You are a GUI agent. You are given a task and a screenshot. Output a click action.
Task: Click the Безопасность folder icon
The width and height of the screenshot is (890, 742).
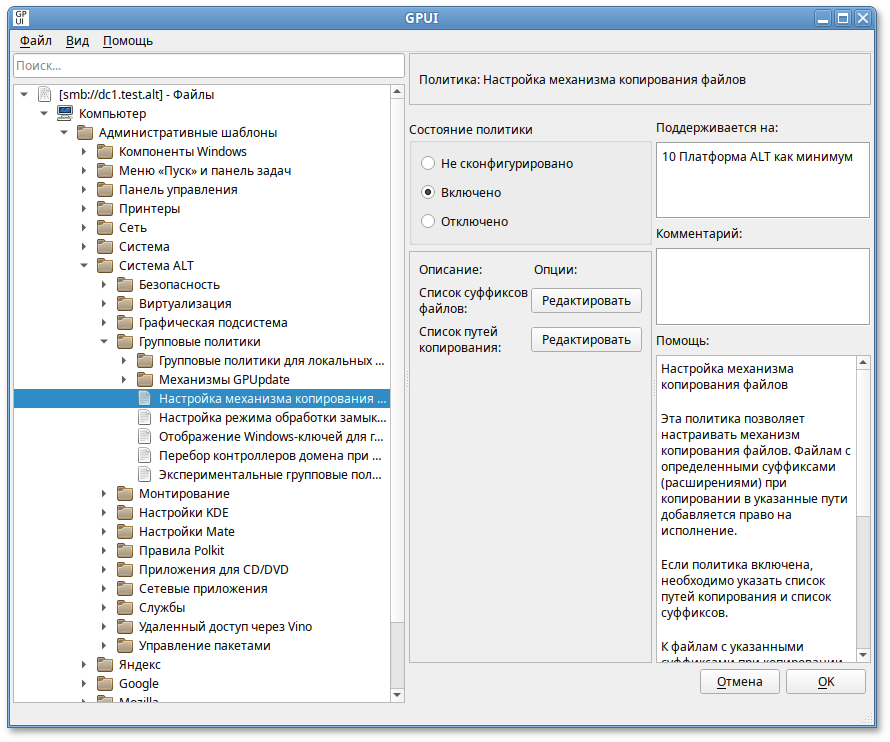124,285
